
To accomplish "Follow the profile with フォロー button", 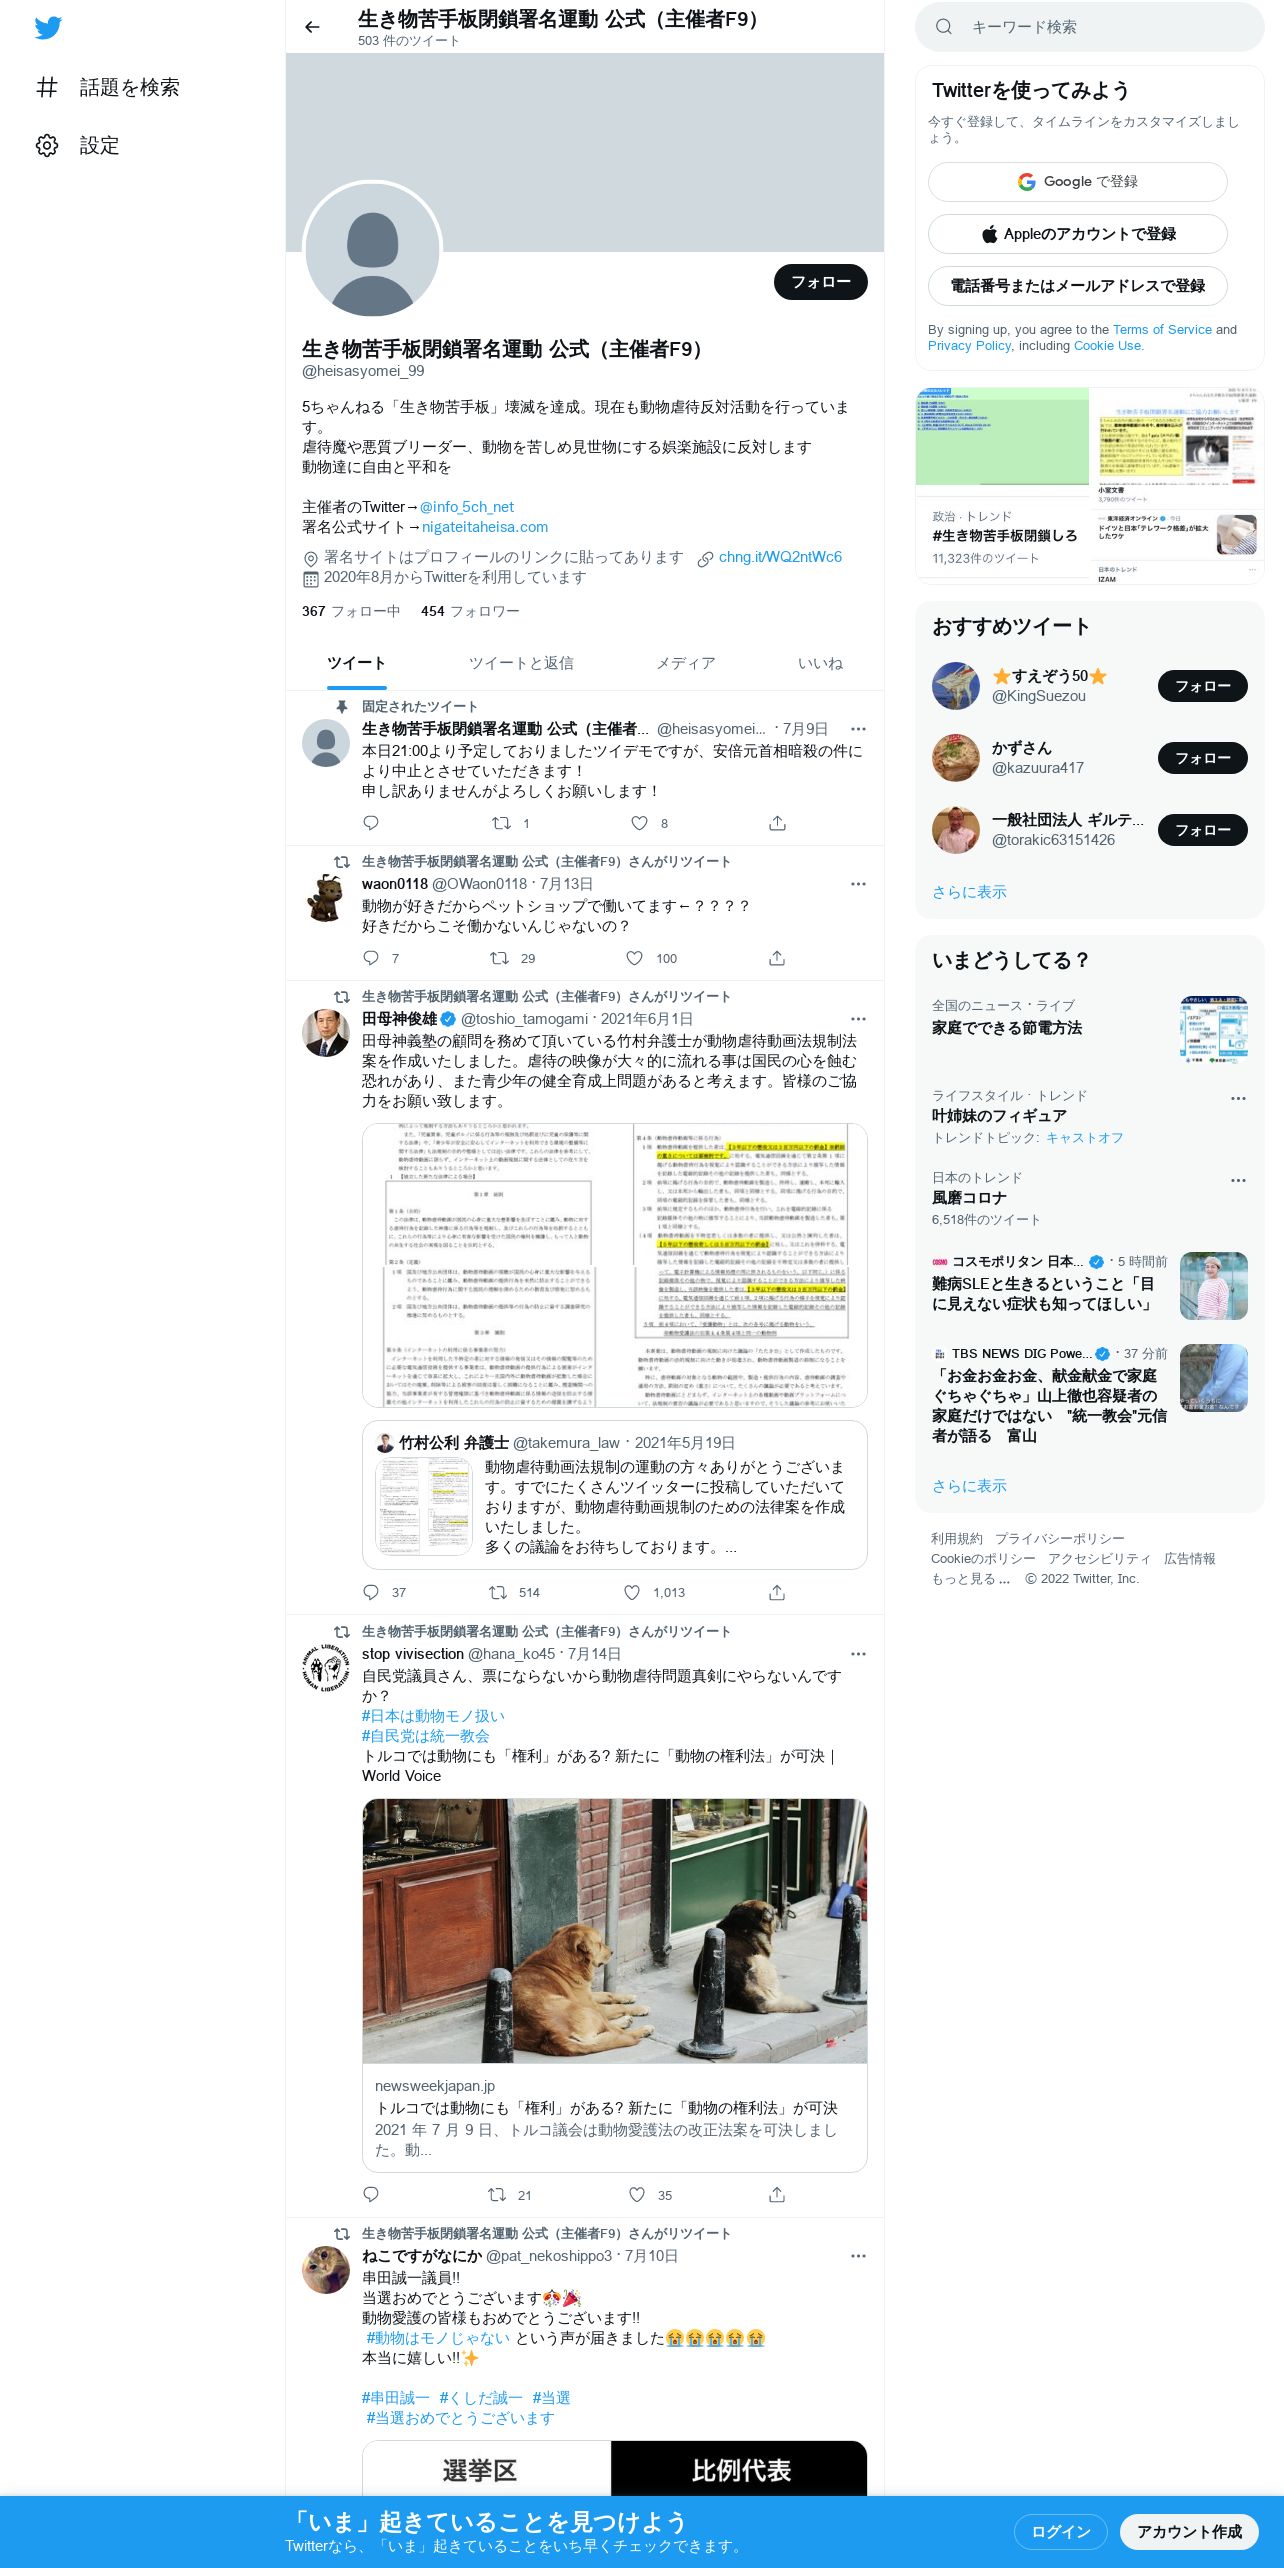I will pos(820,282).
